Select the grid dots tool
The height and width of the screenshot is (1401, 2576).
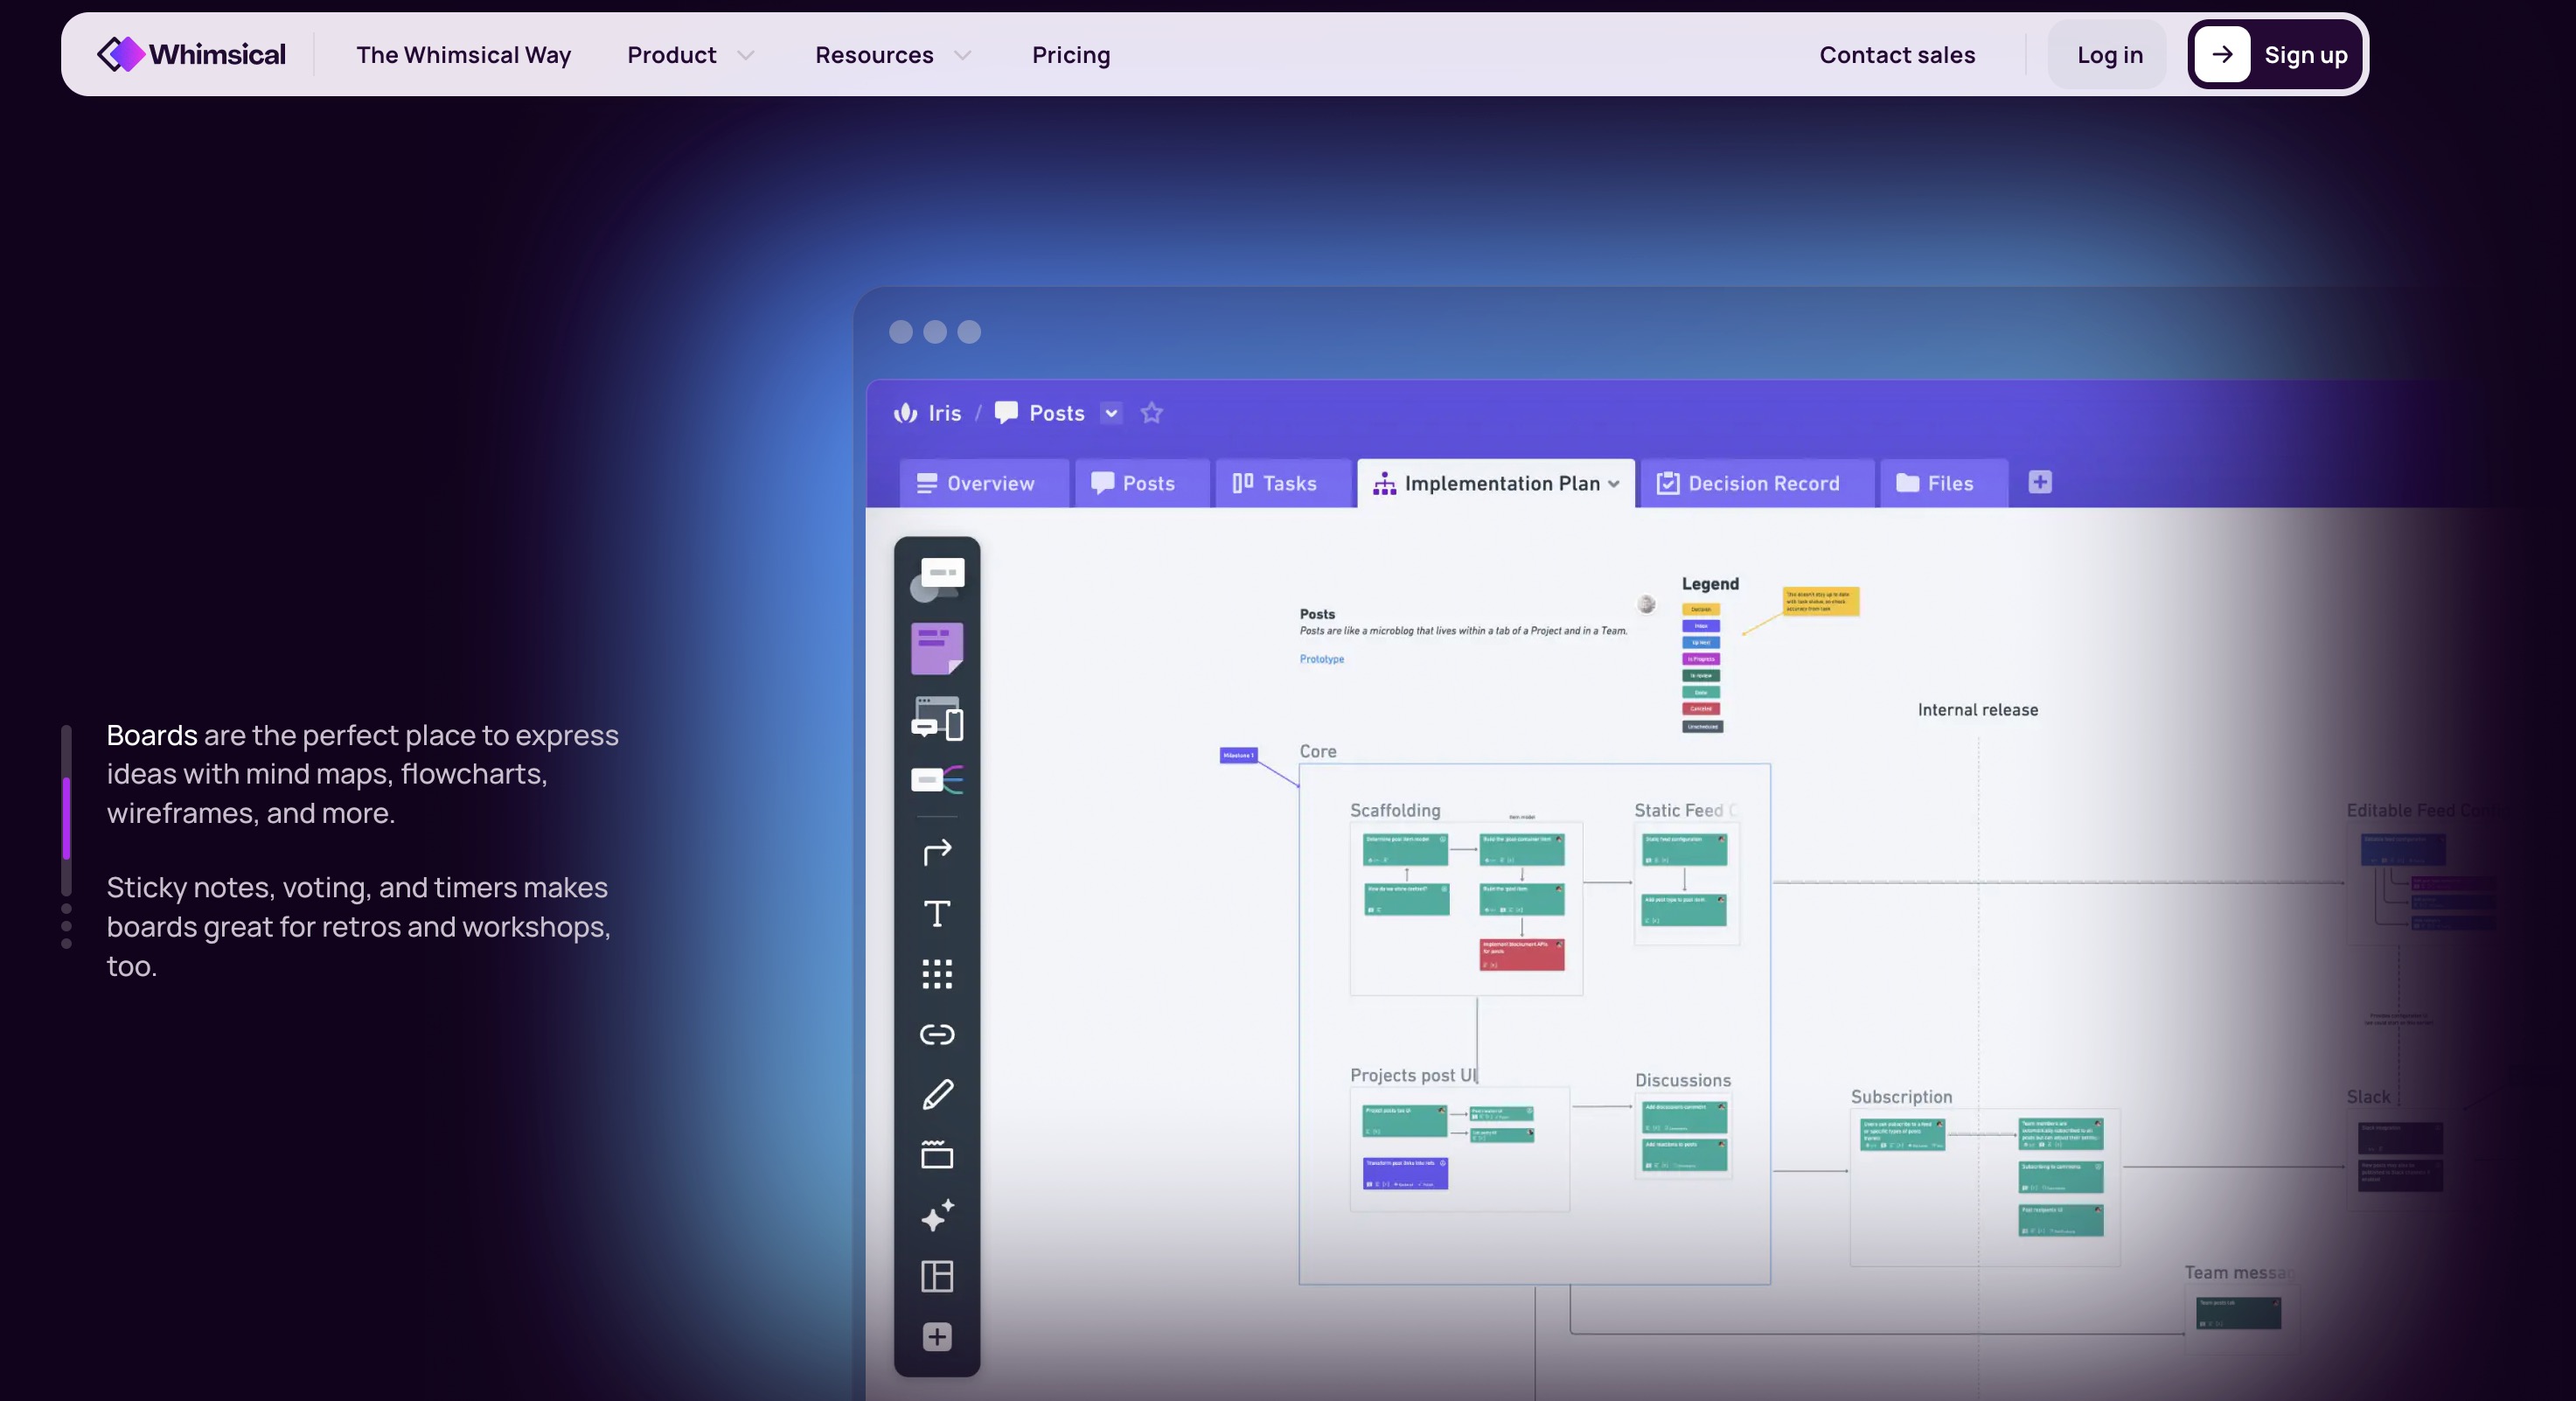point(937,974)
